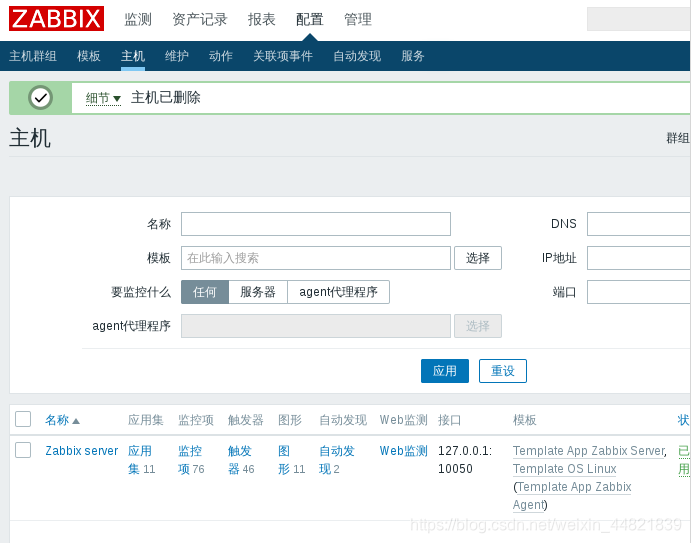Viewport: 691px width, 543px height.
Task: Sort hosts by 名称 column
Action: [62, 420]
